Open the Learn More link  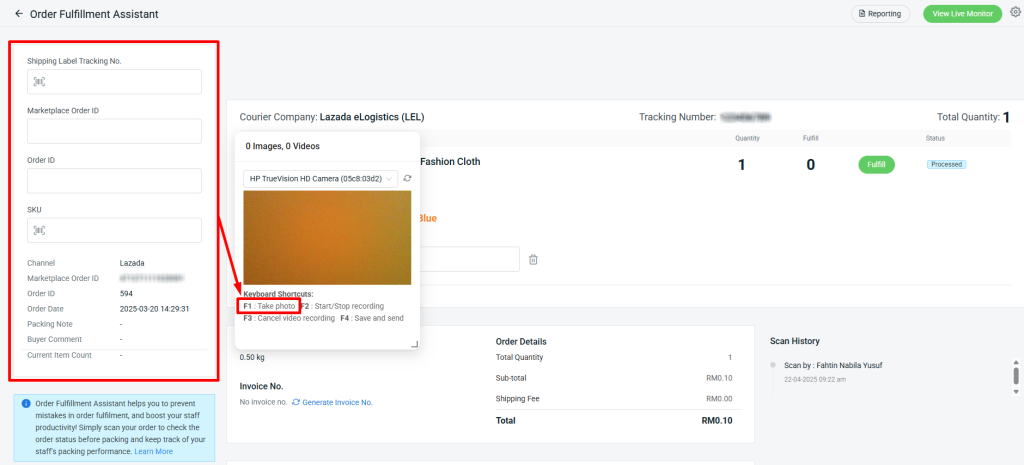click(x=153, y=452)
